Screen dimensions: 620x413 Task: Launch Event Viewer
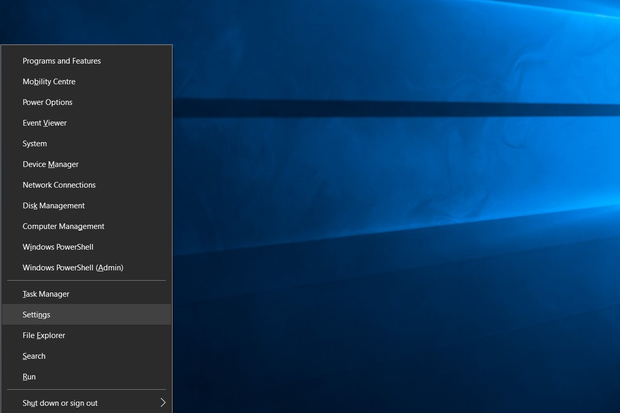pos(87,123)
